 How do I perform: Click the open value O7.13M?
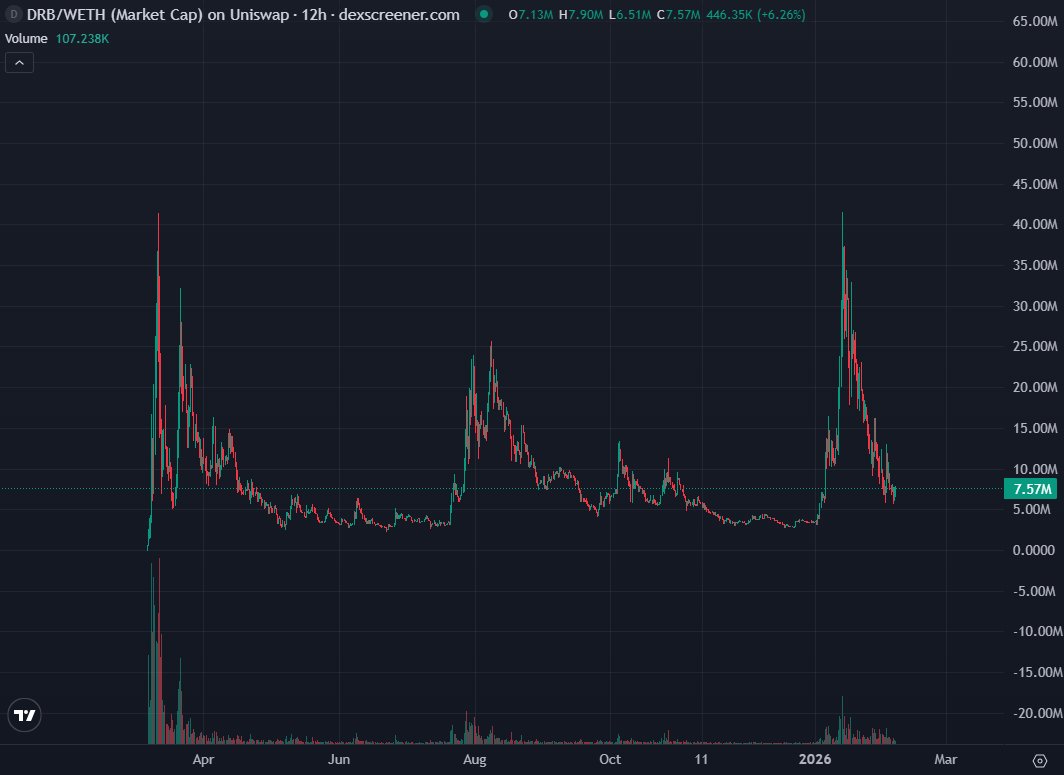(531, 14)
